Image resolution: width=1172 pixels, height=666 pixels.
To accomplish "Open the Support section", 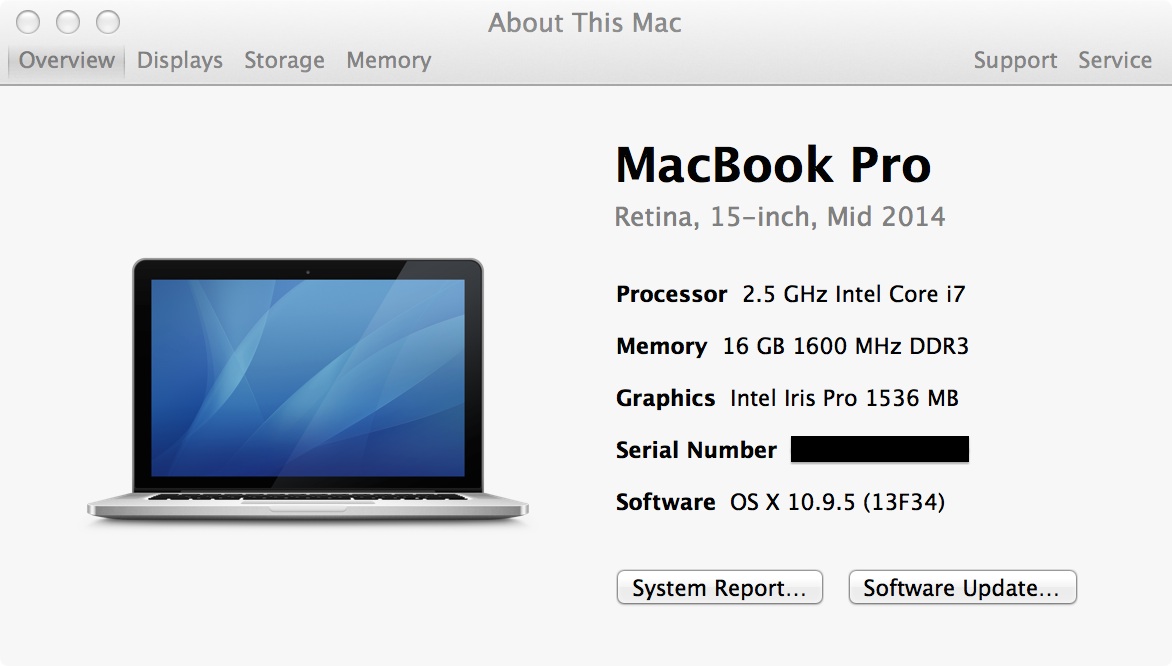I will (x=1015, y=60).
